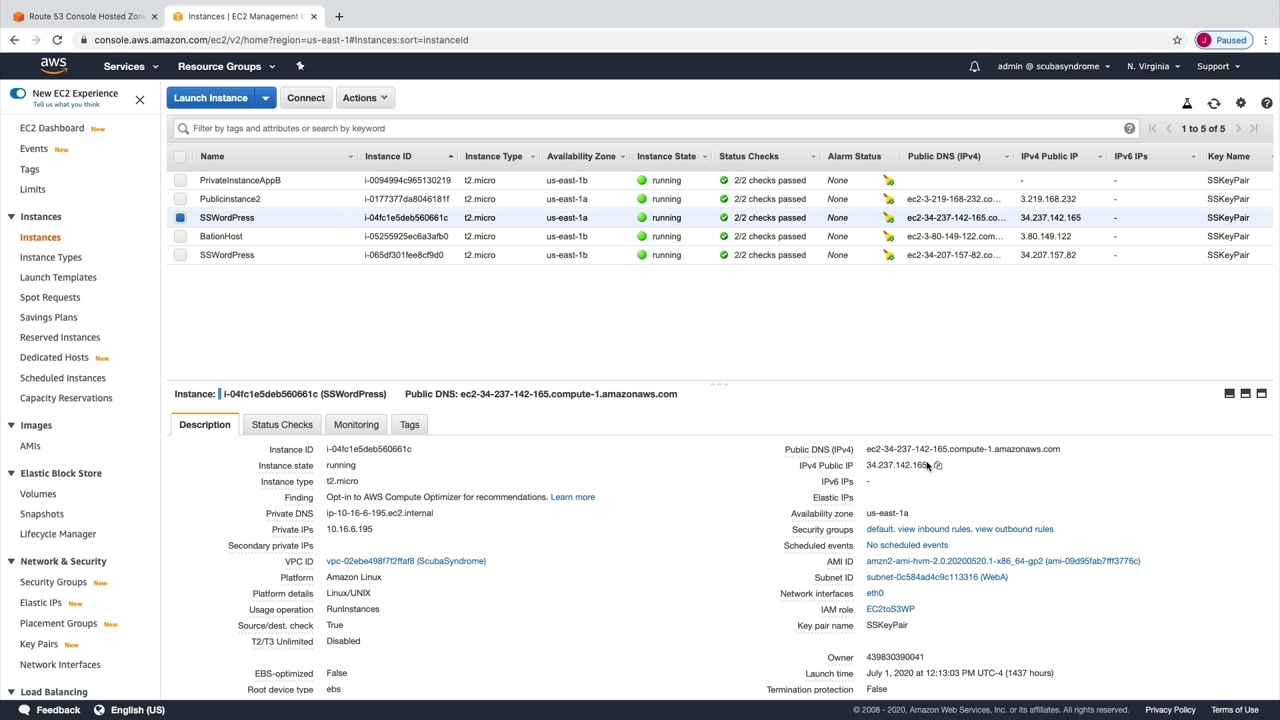Click the refresh instances icon
Image resolution: width=1280 pixels, height=720 pixels.
click(x=1213, y=104)
